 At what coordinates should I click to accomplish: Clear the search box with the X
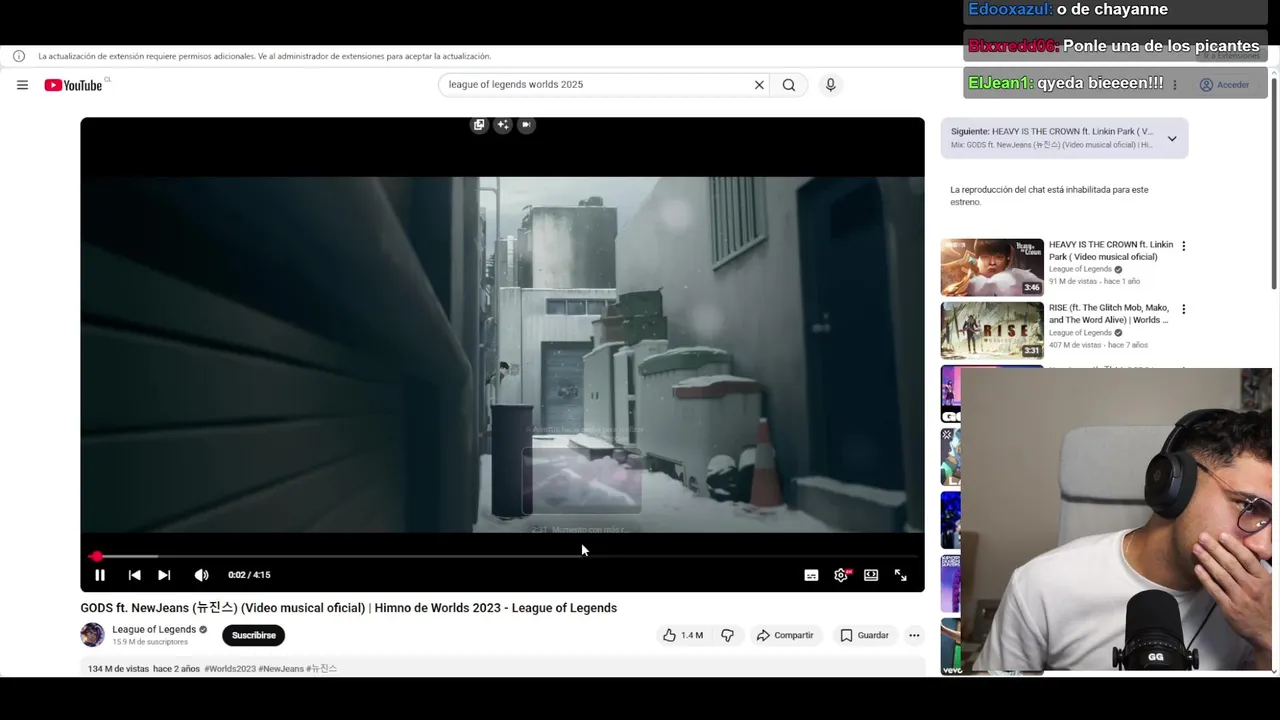pos(759,85)
